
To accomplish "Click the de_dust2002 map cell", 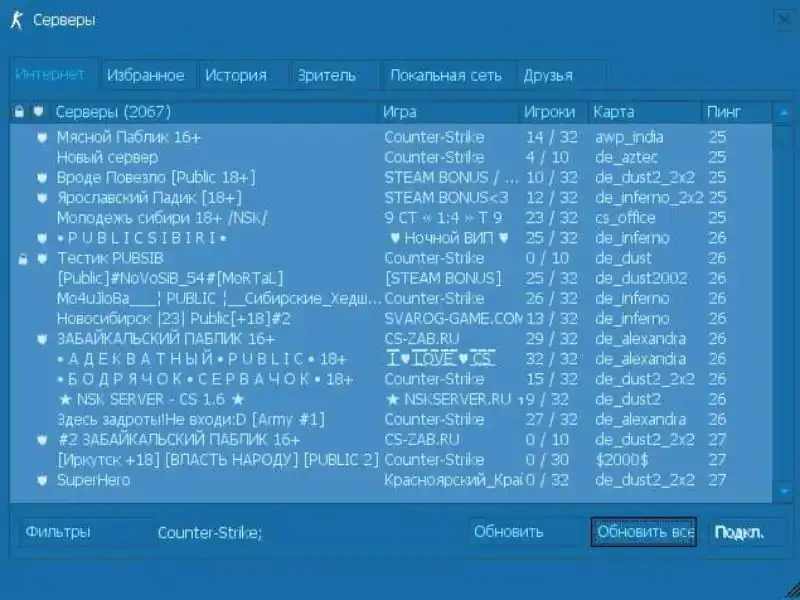I will click(641, 279).
